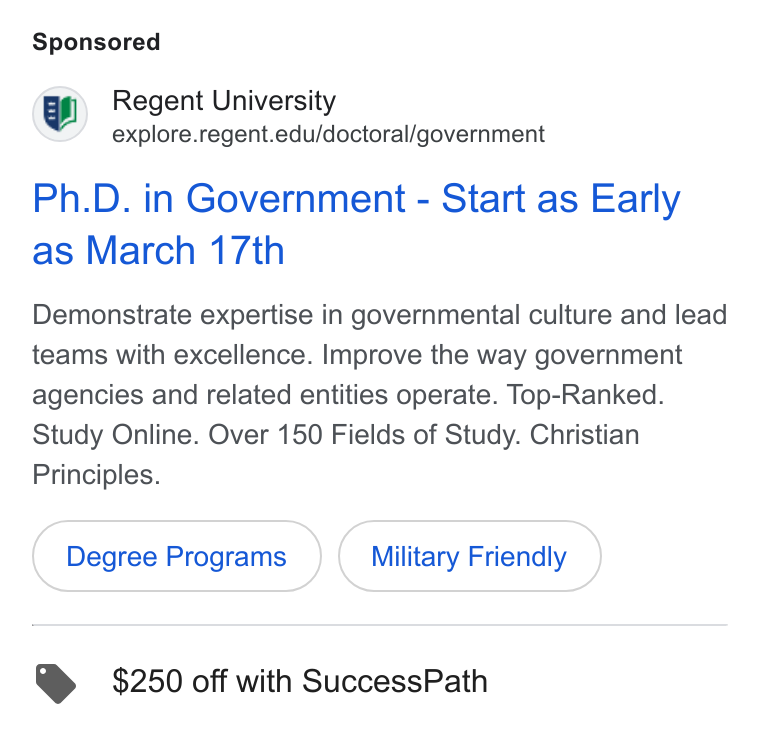Click the "Top-Ranked." phrase in description
The height and width of the screenshot is (742, 760).
coord(585,395)
